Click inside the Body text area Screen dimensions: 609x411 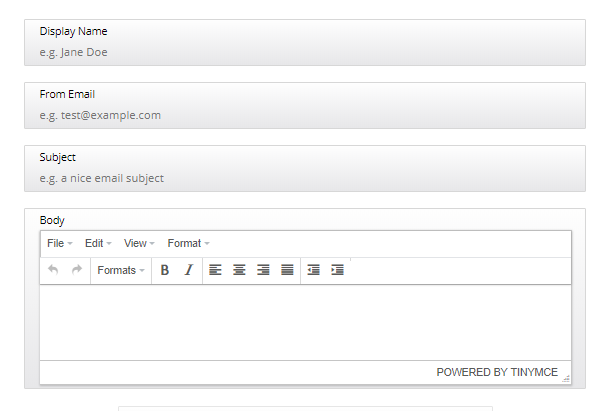point(305,322)
